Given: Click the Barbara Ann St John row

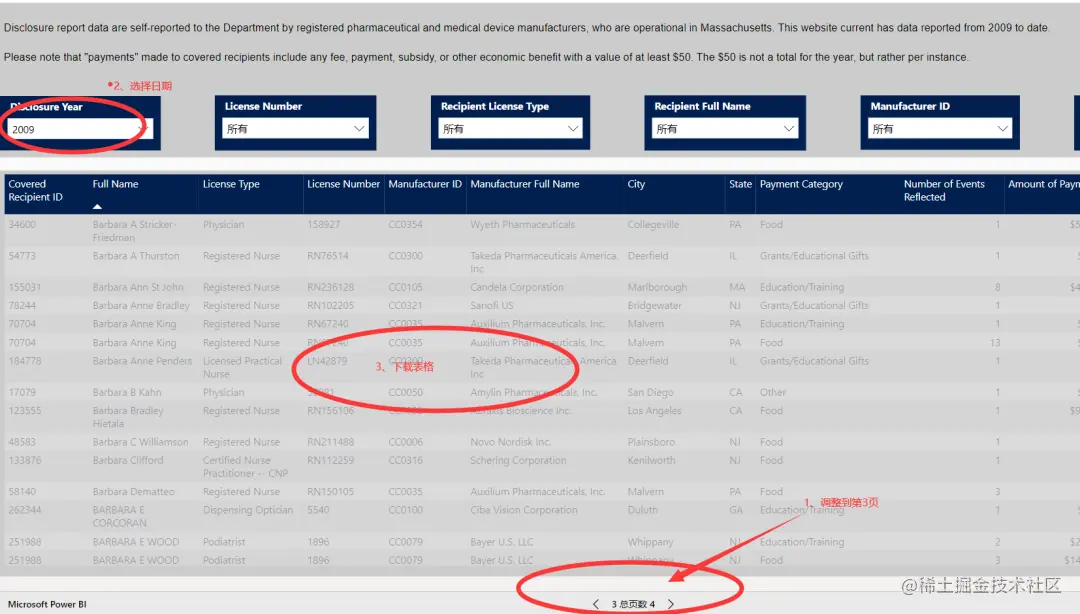Looking at the screenshot, I should [x=541, y=287].
